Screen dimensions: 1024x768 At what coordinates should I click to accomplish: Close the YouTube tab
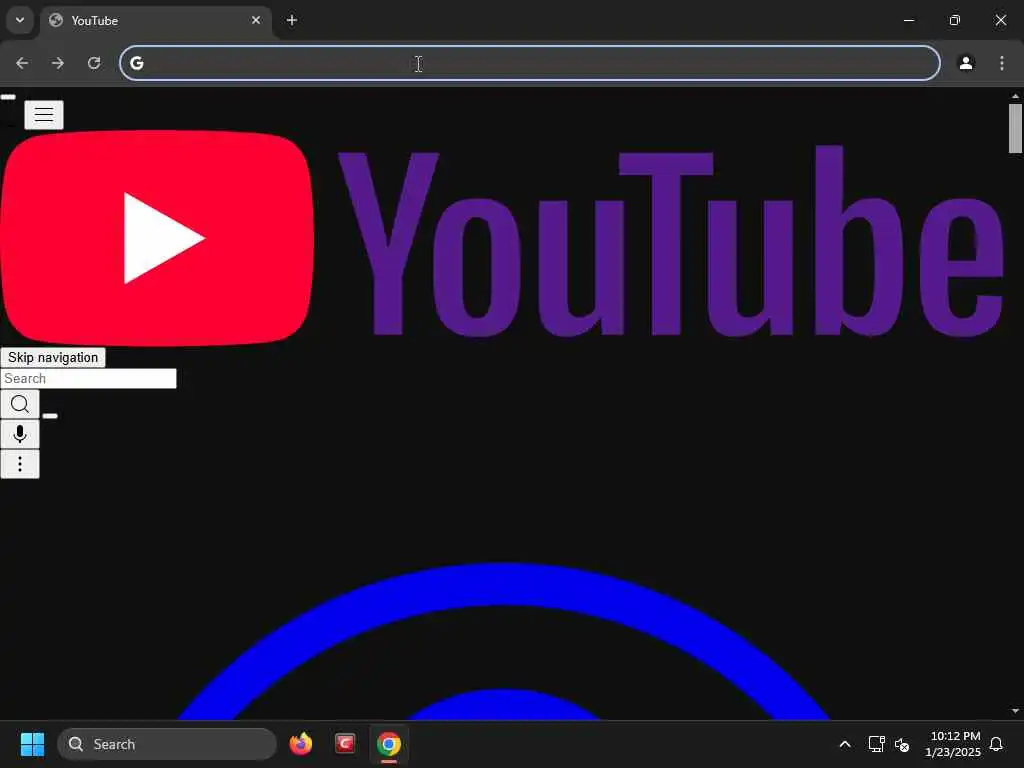point(256,20)
